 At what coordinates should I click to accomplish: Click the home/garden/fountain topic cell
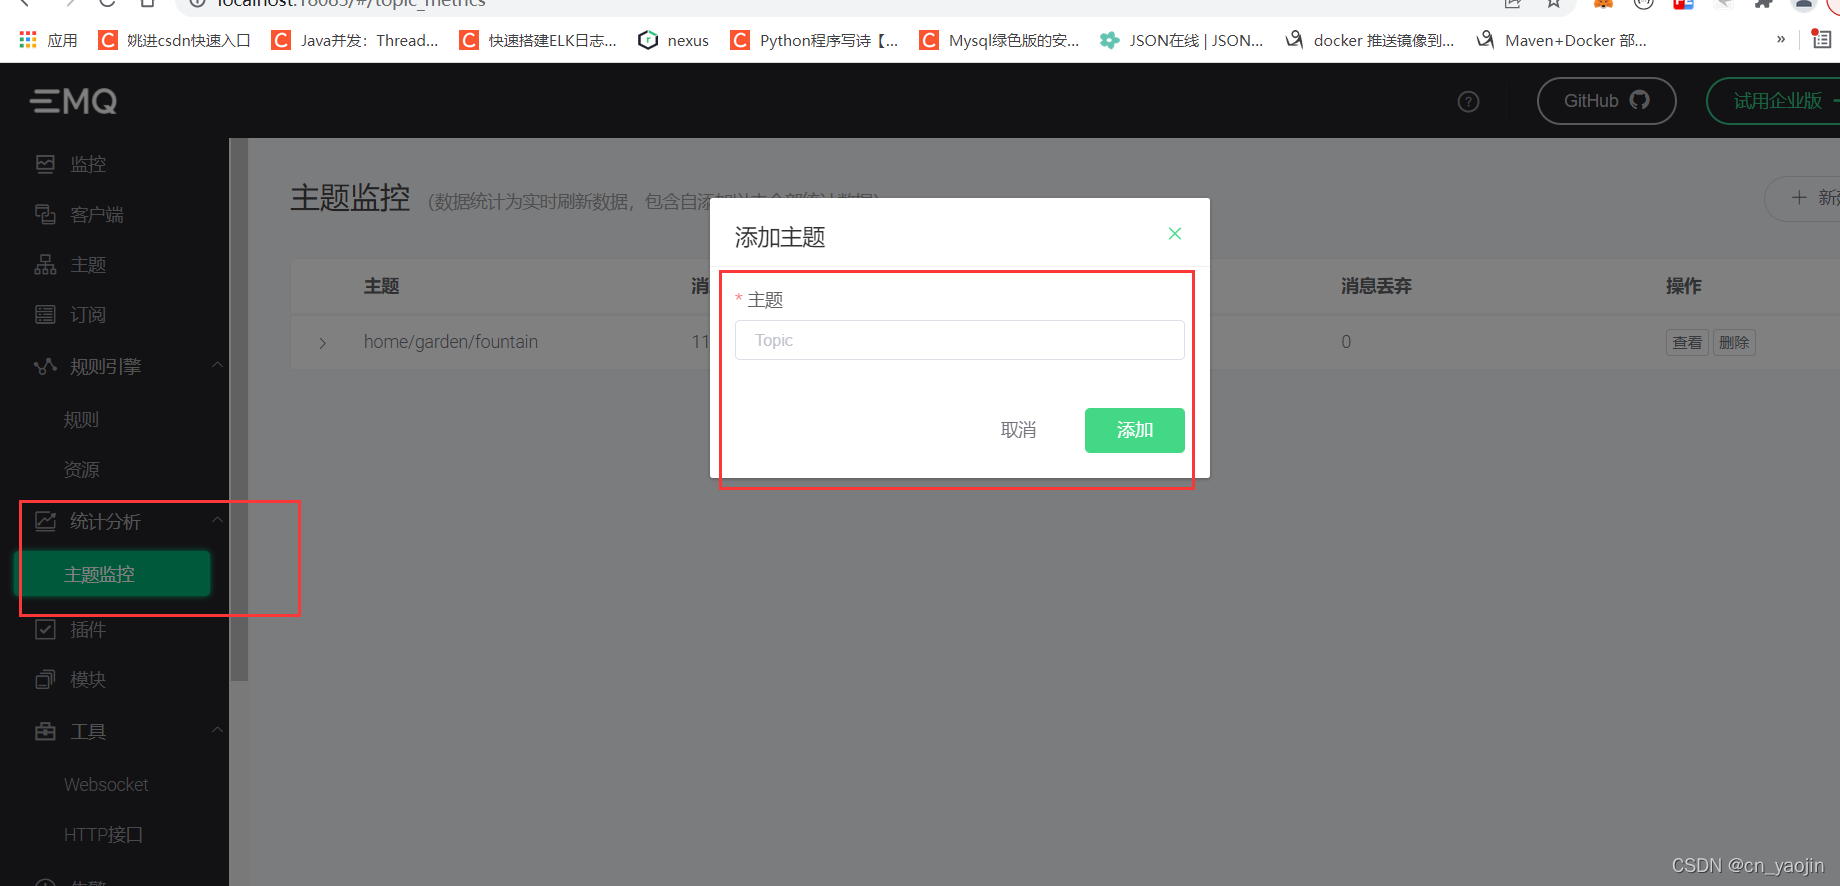coord(451,342)
